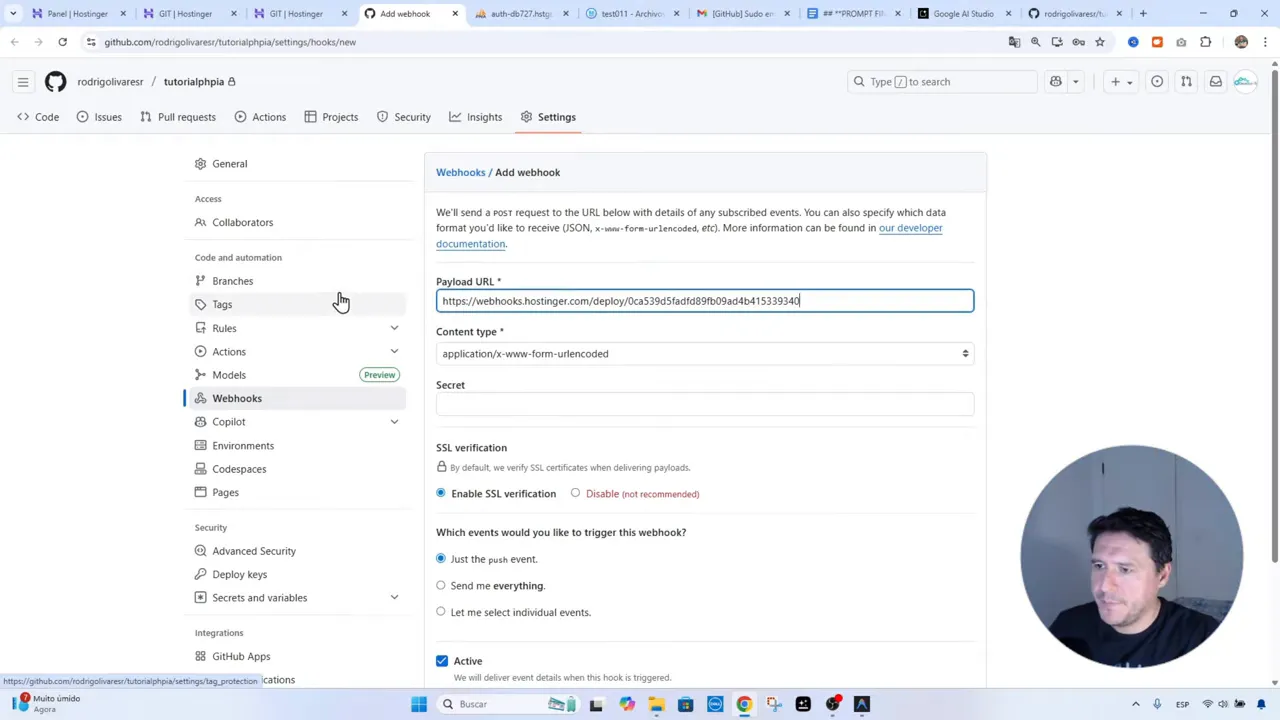The image size is (1280, 720).
Task: Uncheck the Active checkbox
Action: [x=442, y=660]
